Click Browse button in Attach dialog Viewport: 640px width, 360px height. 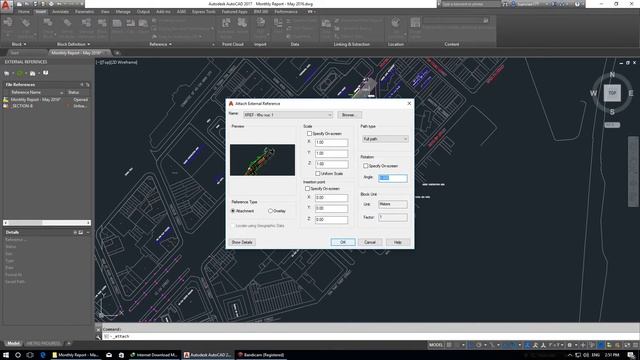349,115
